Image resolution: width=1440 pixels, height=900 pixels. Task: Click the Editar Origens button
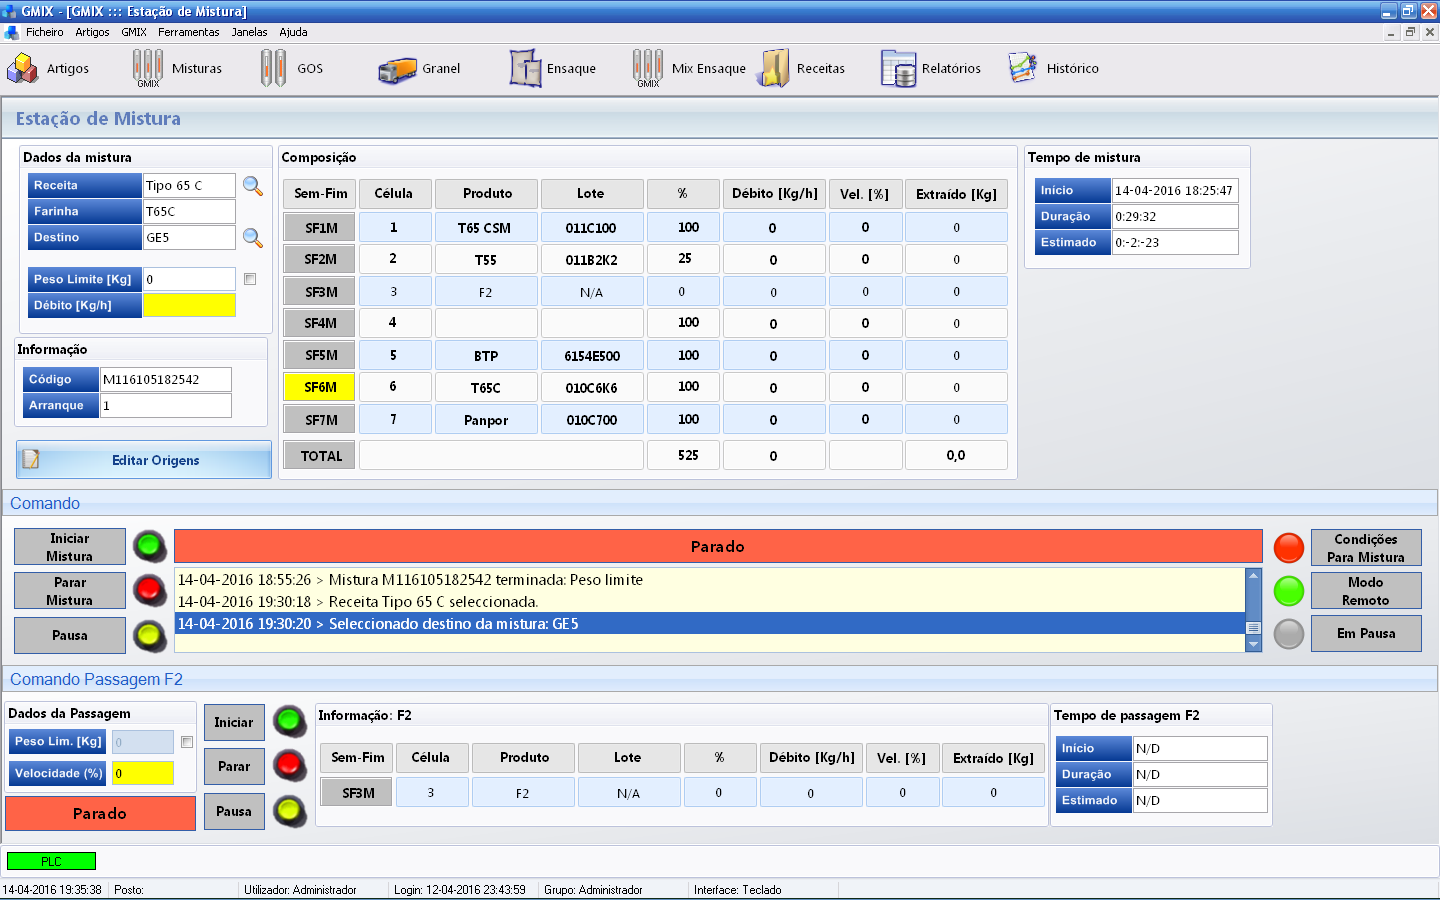[x=143, y=459]
